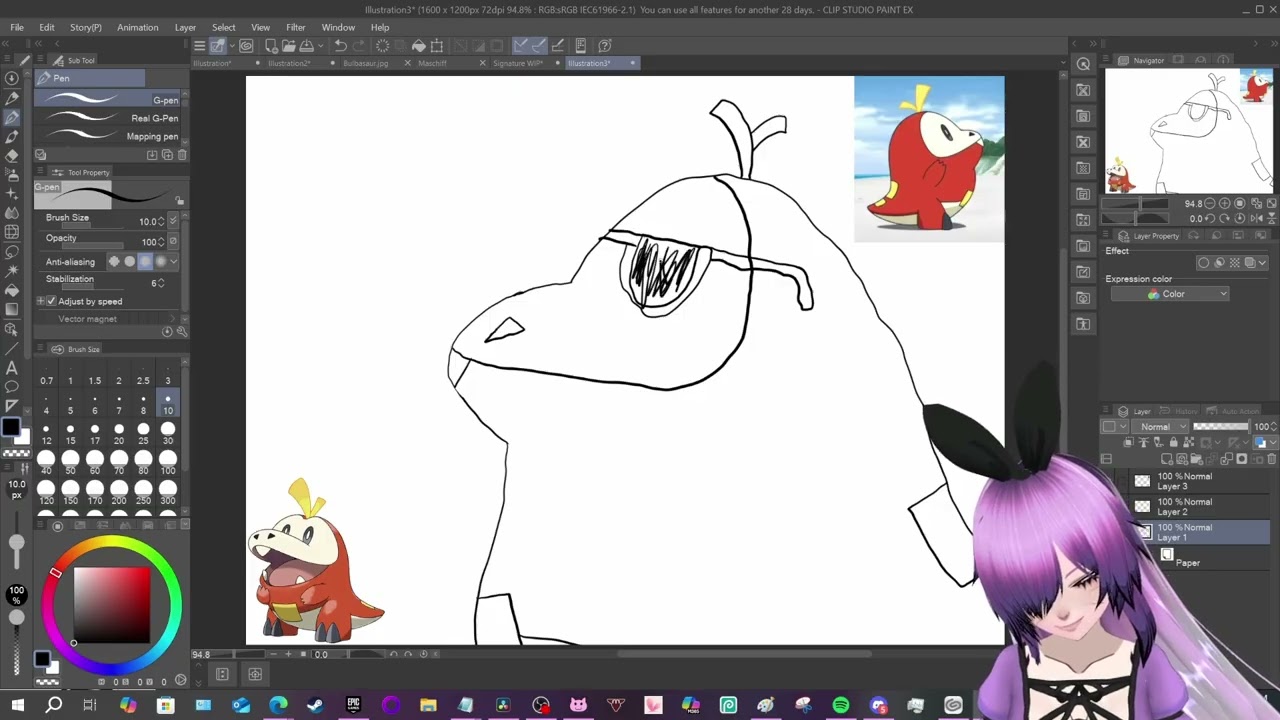The width and height of the screenshot is (1280, 720).
Task: Select the Paper layer
Action: coord(1190,557)
